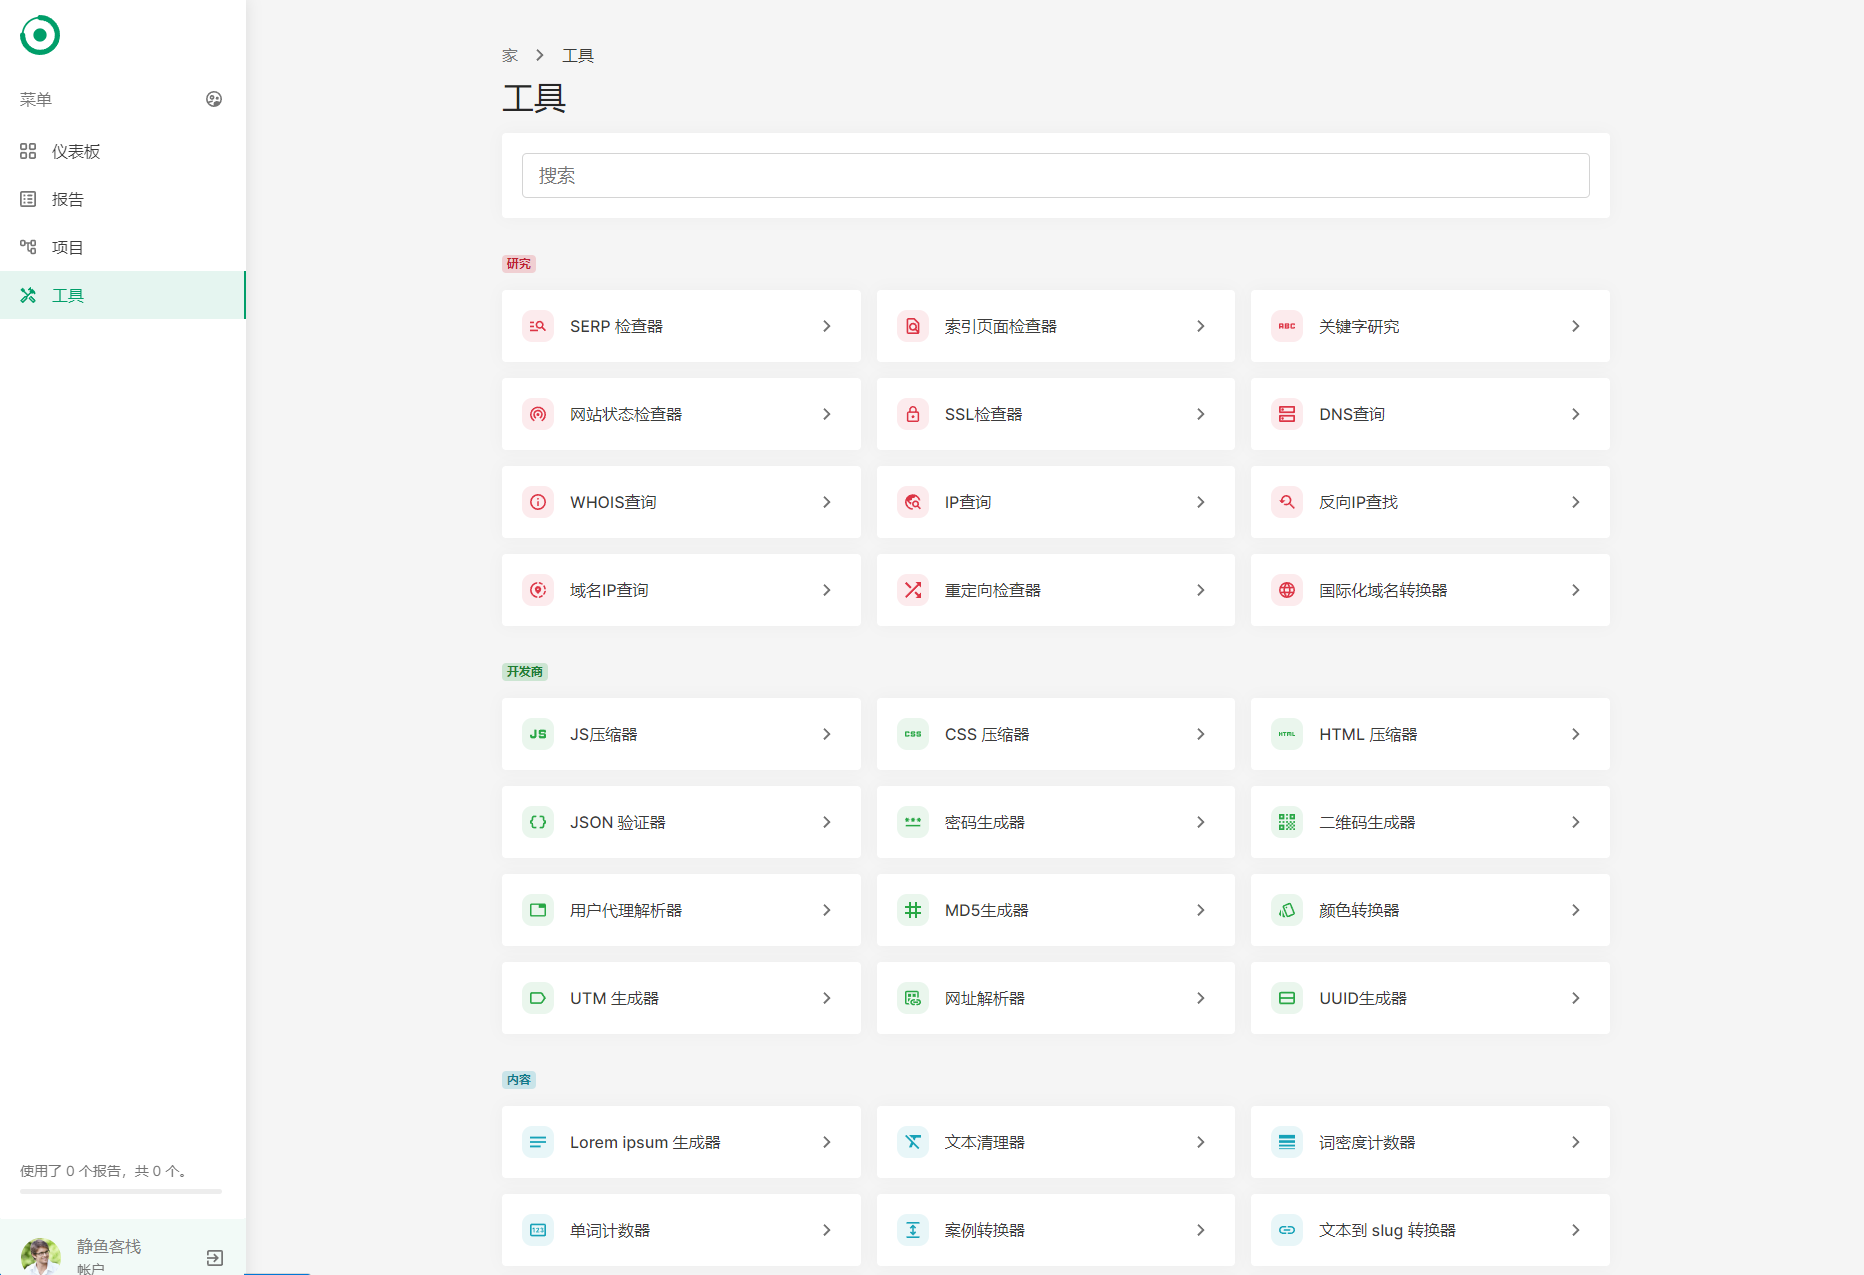Click the SERP 检查器 tool icon
Screen dimensions: 1864x1275
pos(538,326)
